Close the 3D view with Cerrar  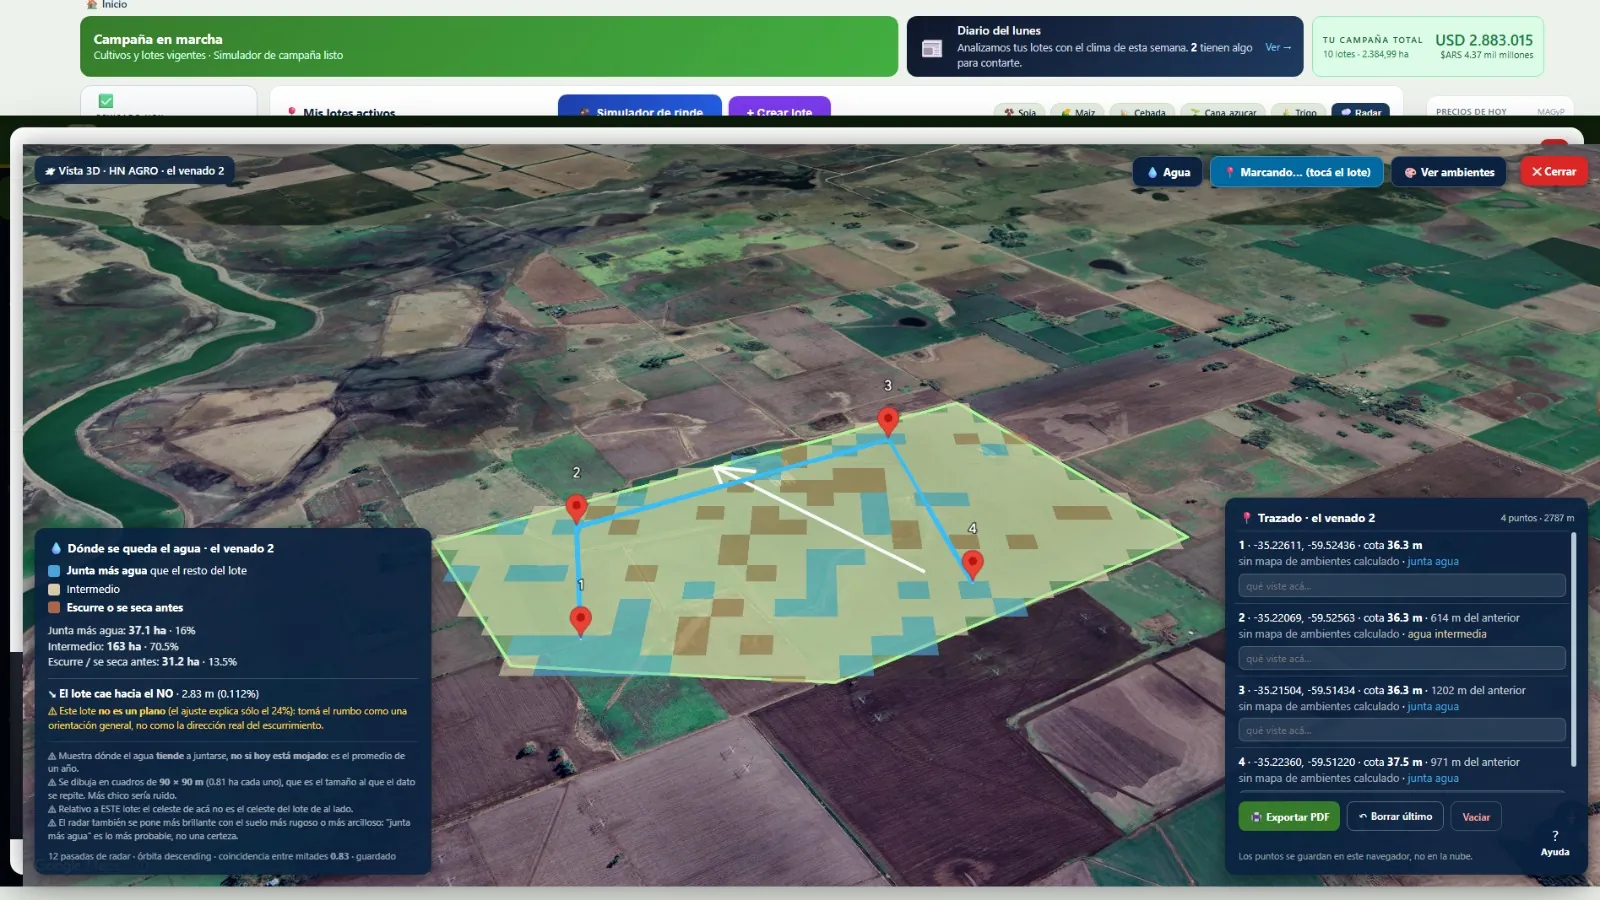coord(1553,172)
